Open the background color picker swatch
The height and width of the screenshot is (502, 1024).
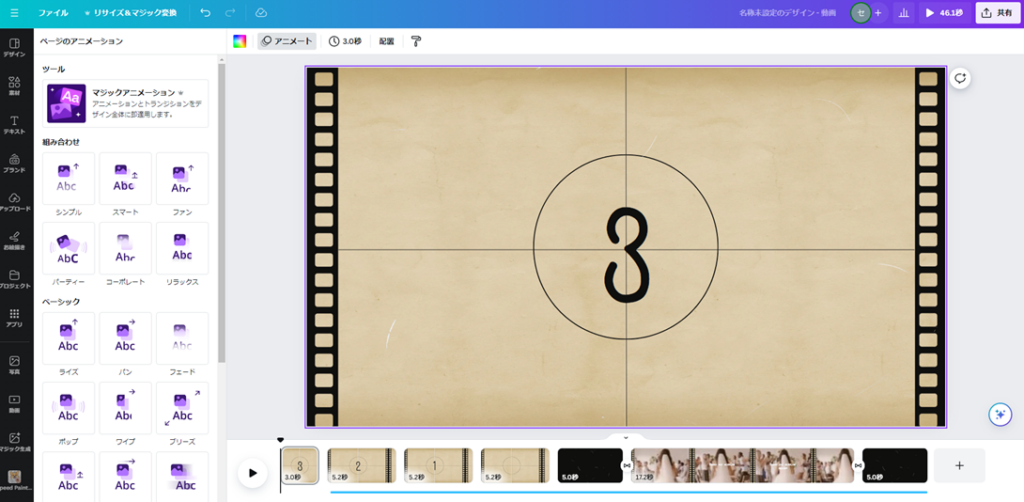(x=239, y=41)
